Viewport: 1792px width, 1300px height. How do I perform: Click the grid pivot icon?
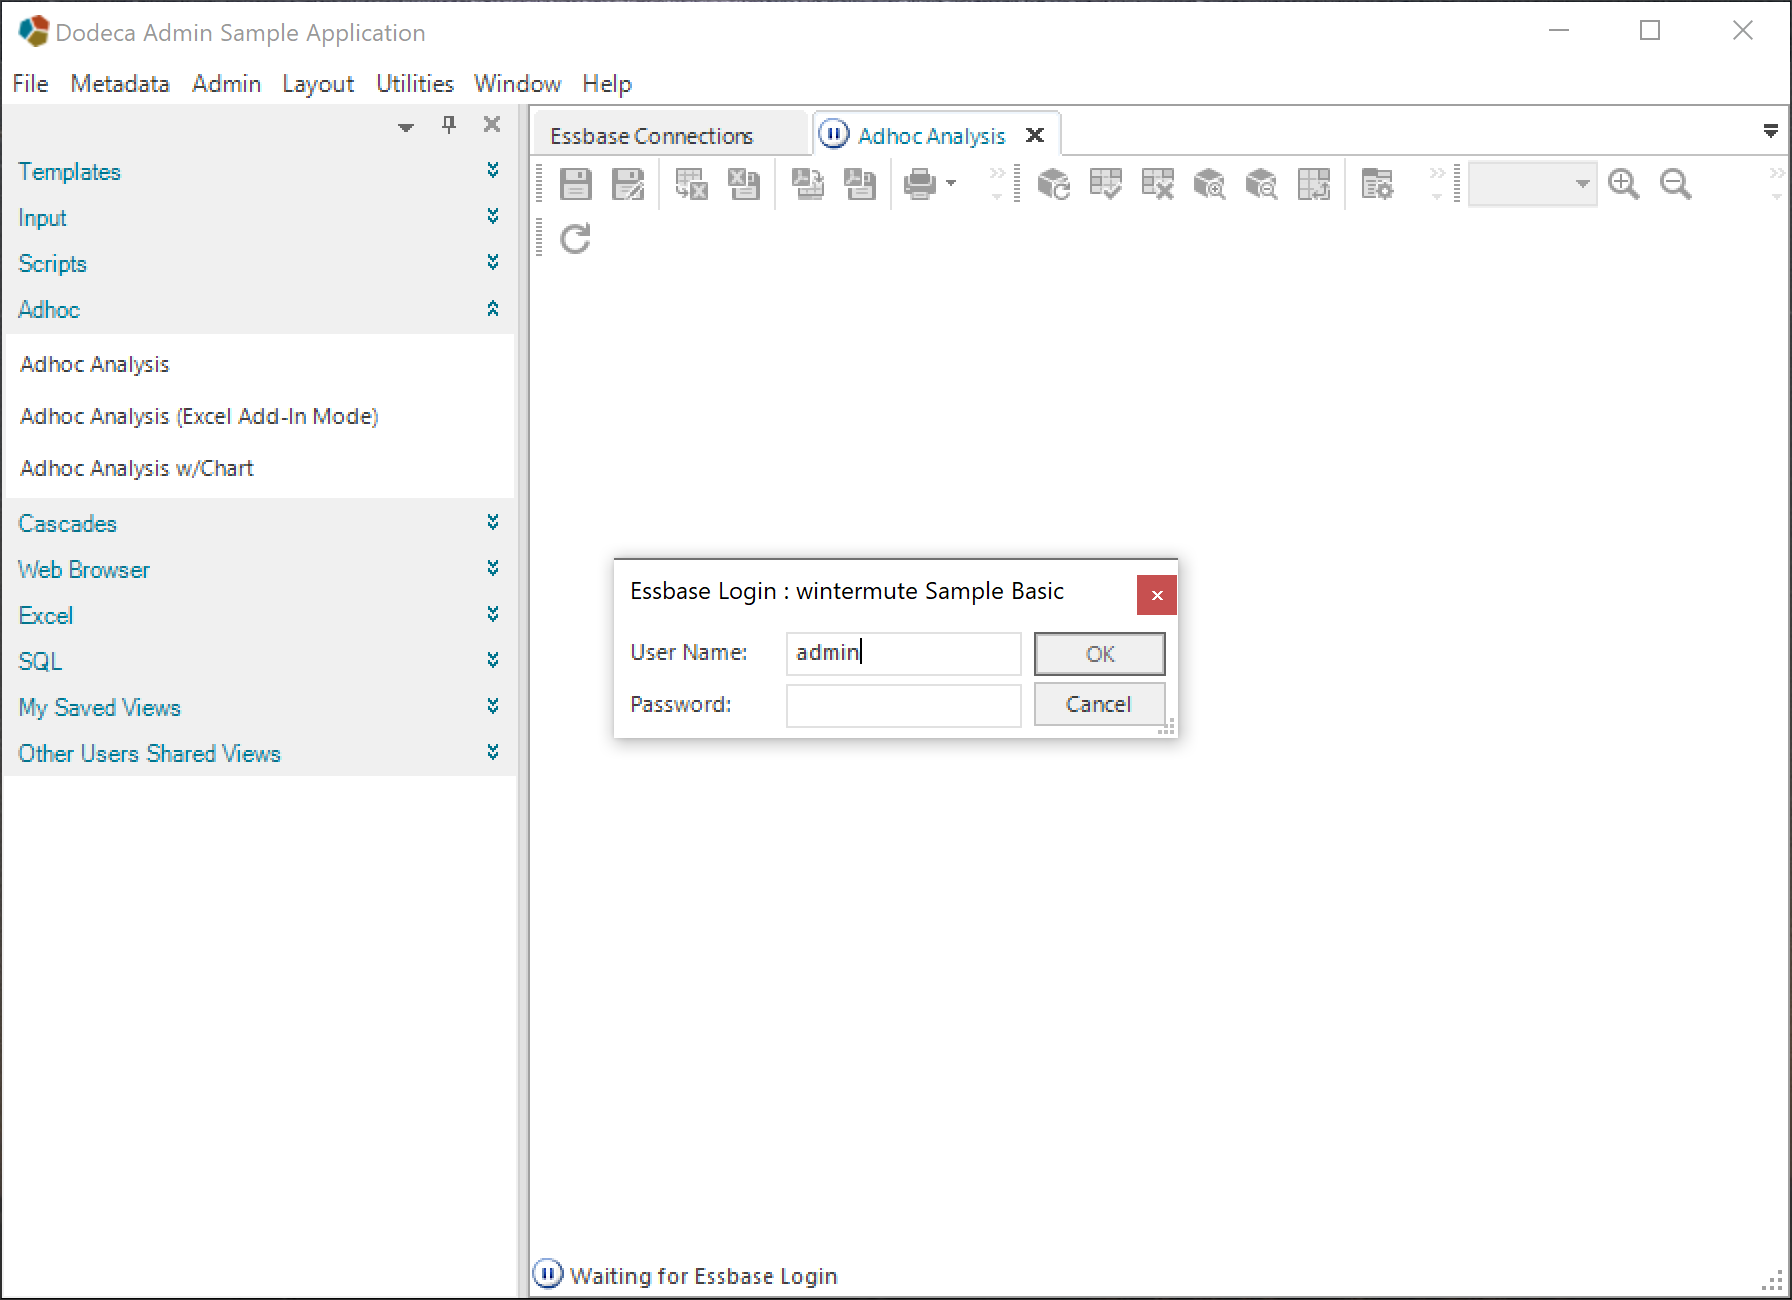point(1314,184)
